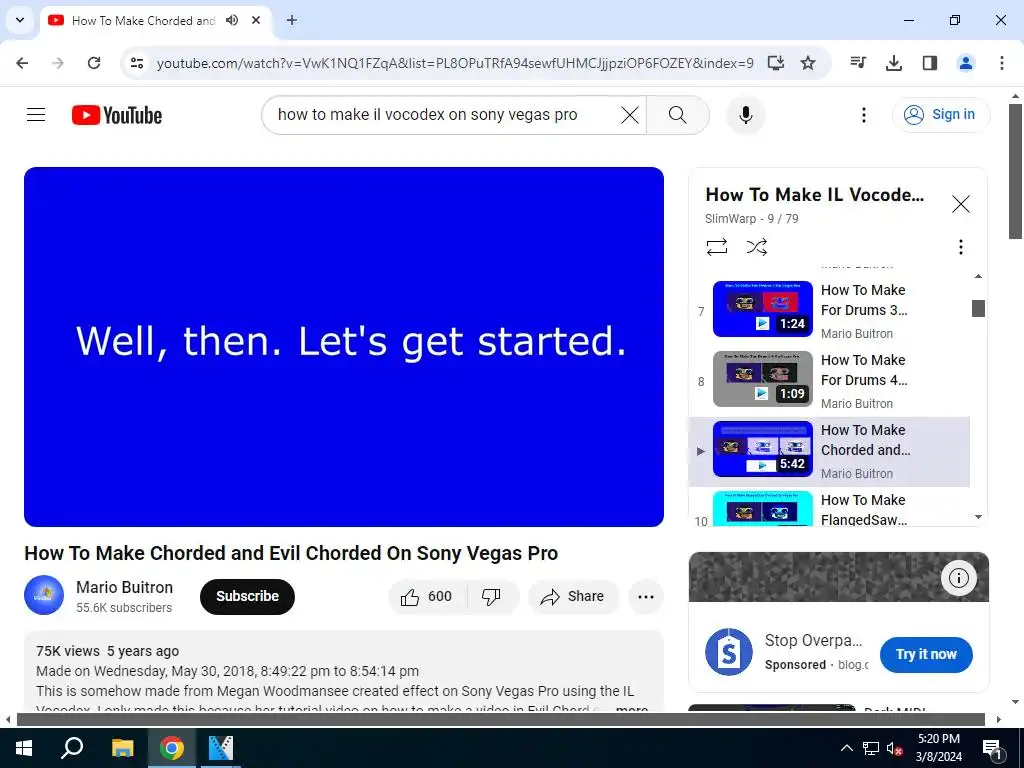Open notification center
The image size is (1024, 768).
[993, 749]
